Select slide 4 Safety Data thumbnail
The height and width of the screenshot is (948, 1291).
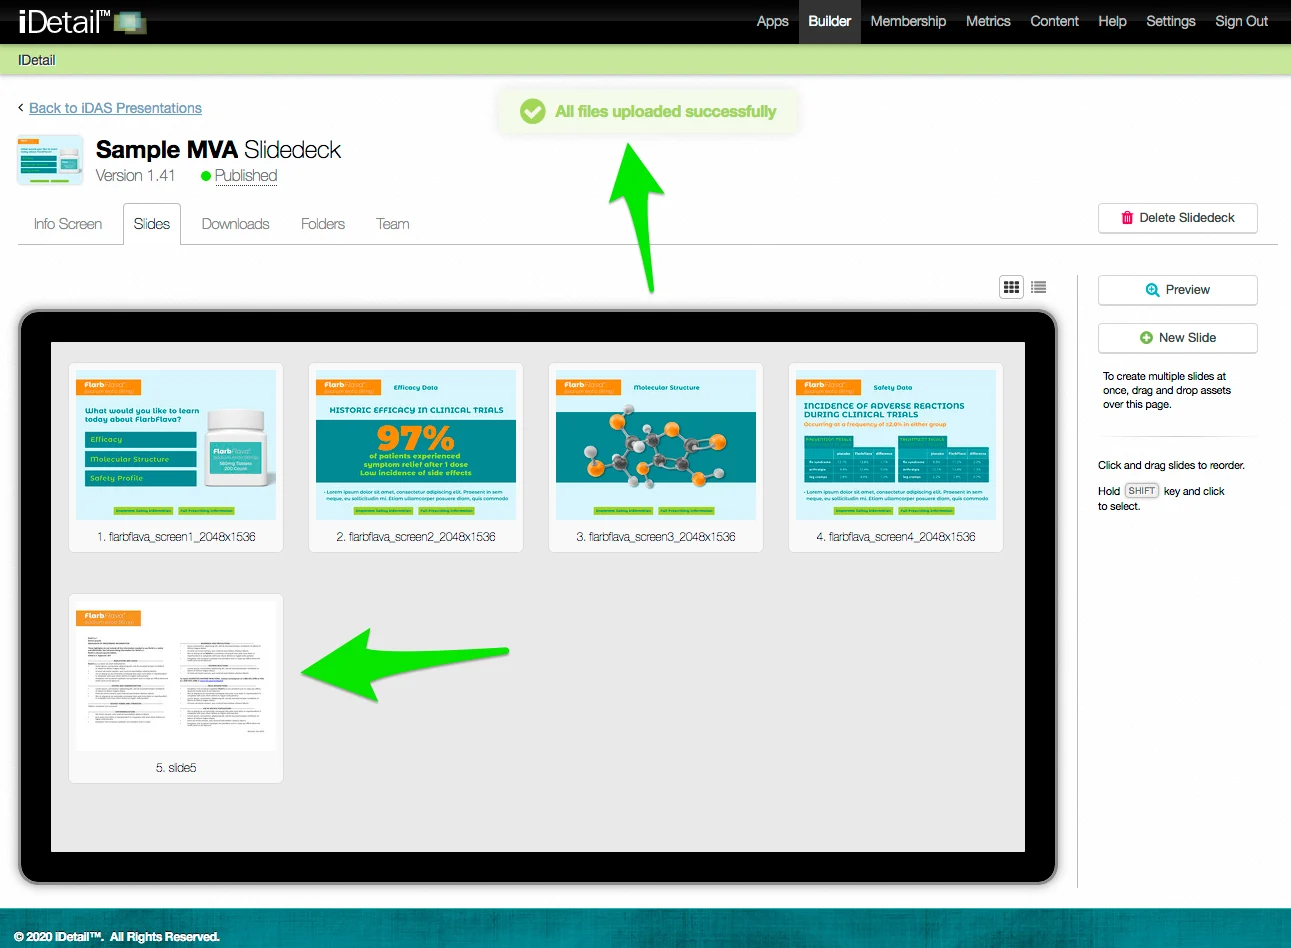pos(896,445)
